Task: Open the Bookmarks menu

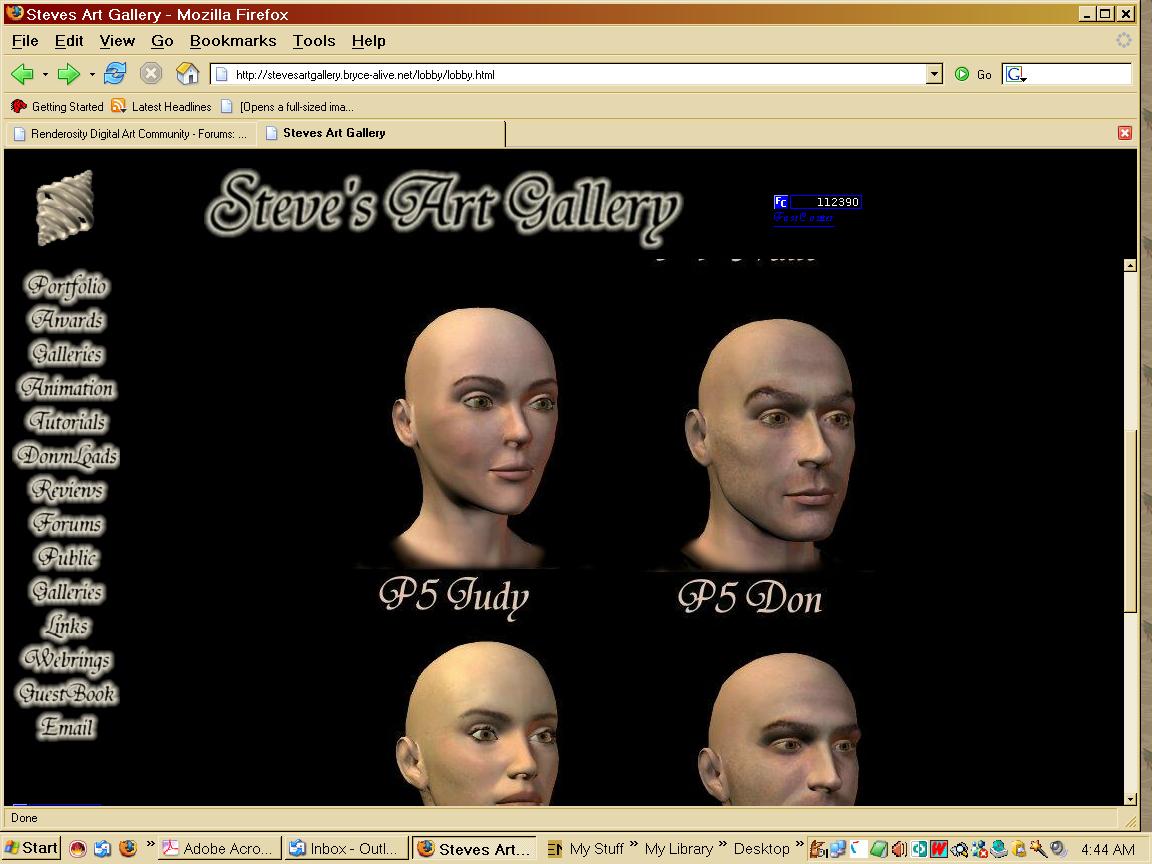Action: click(232, 41)
